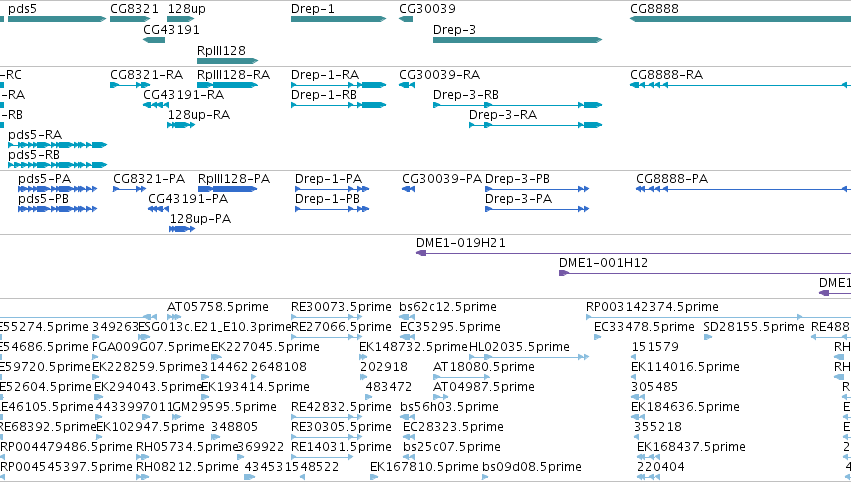
Task: Click the HL02035.5prime EST
Action: [529, 357]
